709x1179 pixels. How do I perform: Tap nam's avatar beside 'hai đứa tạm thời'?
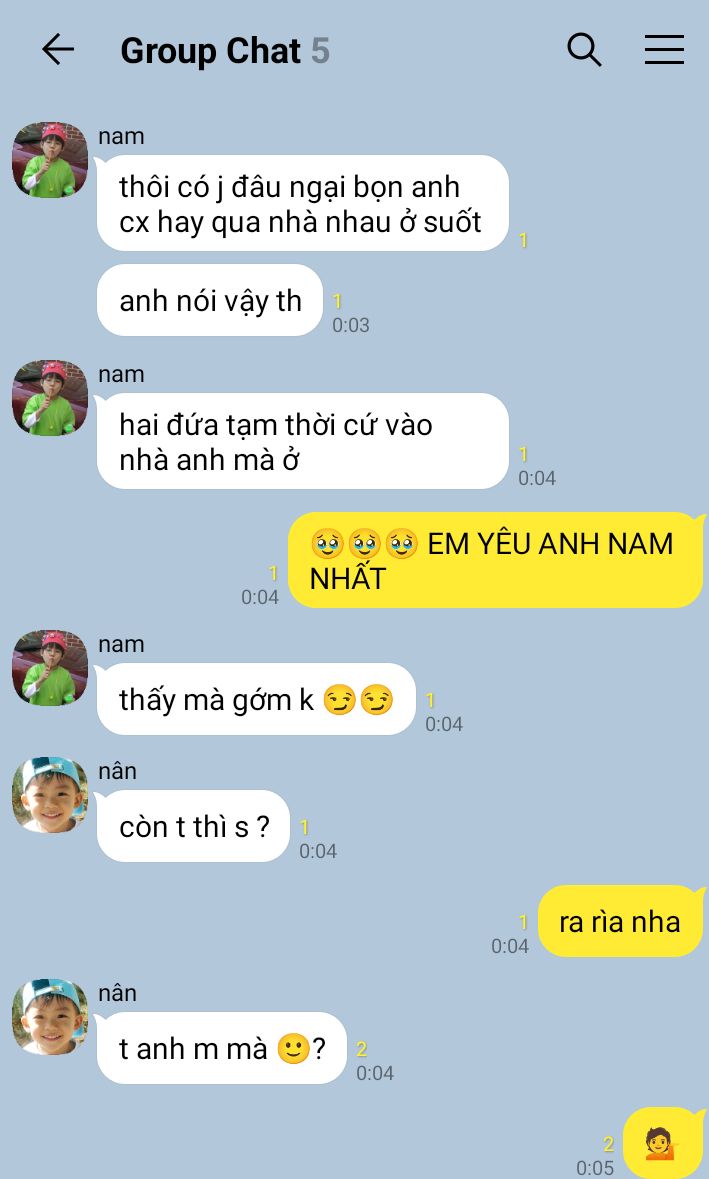click(50, 398)
